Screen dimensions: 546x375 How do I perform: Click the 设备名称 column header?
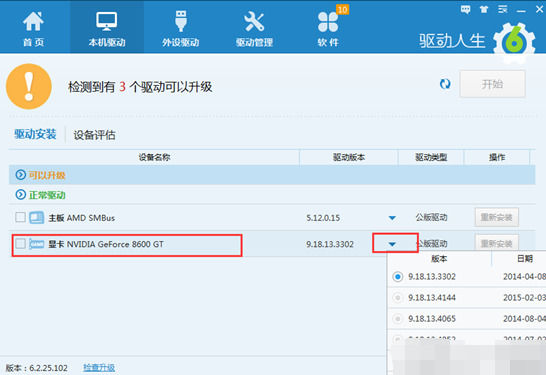click(x=154, y=157)
